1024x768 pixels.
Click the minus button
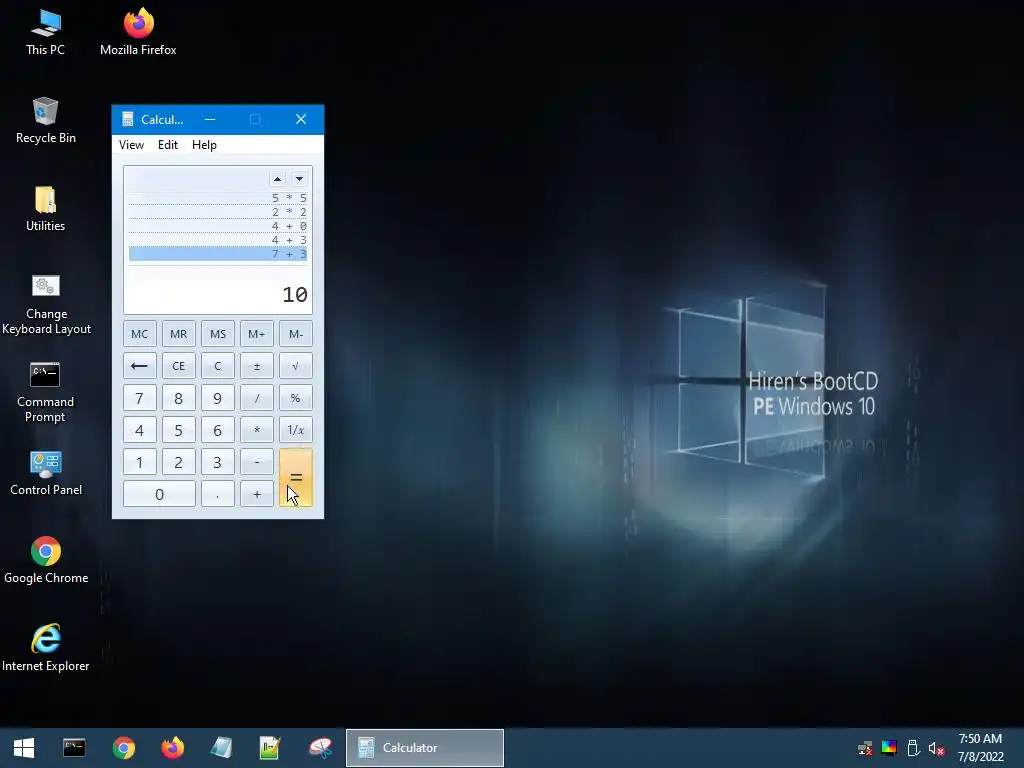[257, 462]
